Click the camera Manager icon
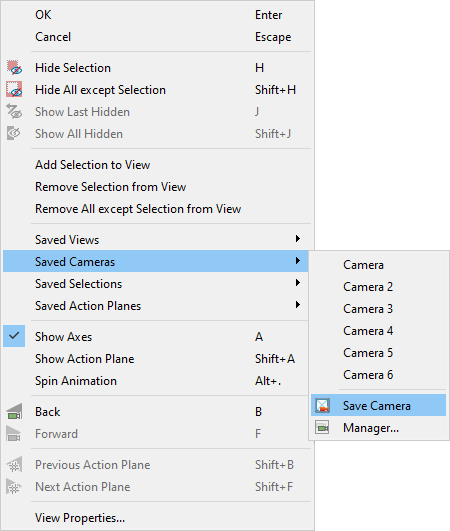450x531 pixels. [322, 428]
